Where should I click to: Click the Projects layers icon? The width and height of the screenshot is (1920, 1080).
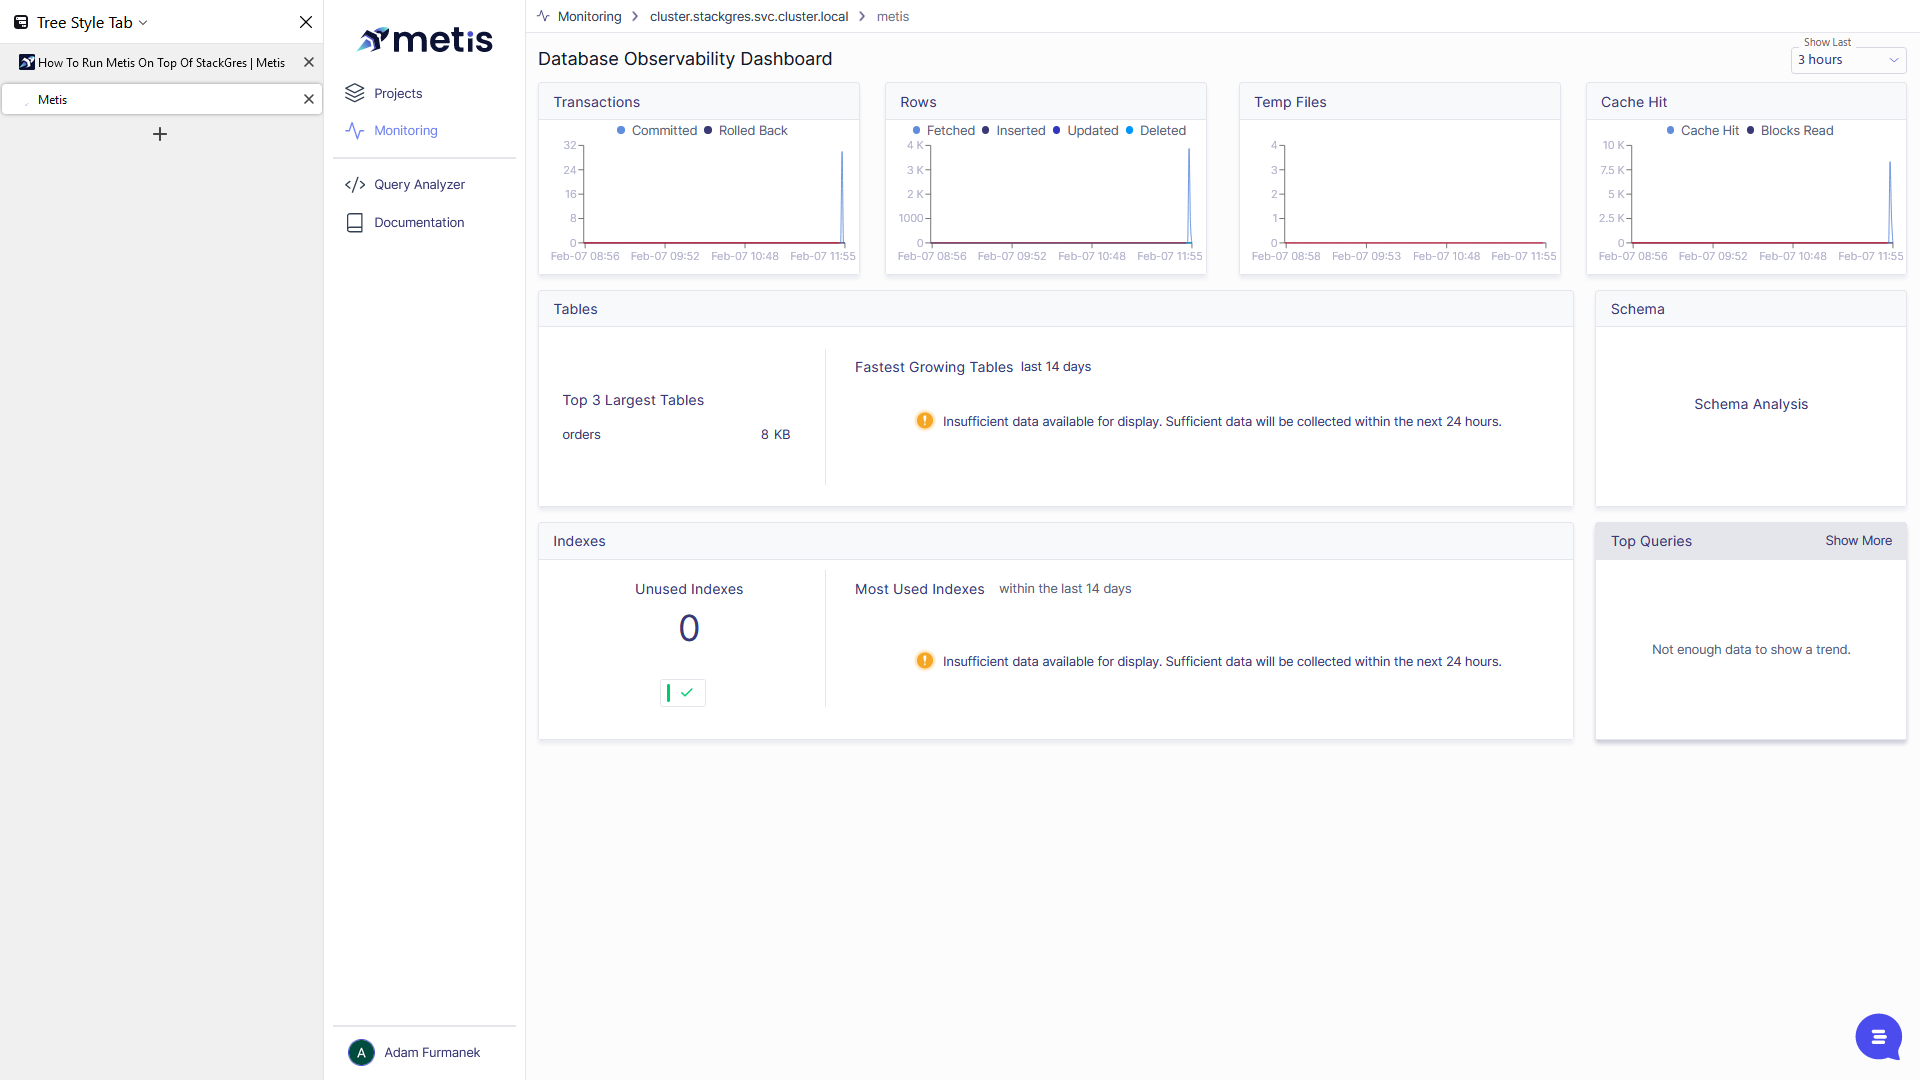click(355, 93)
